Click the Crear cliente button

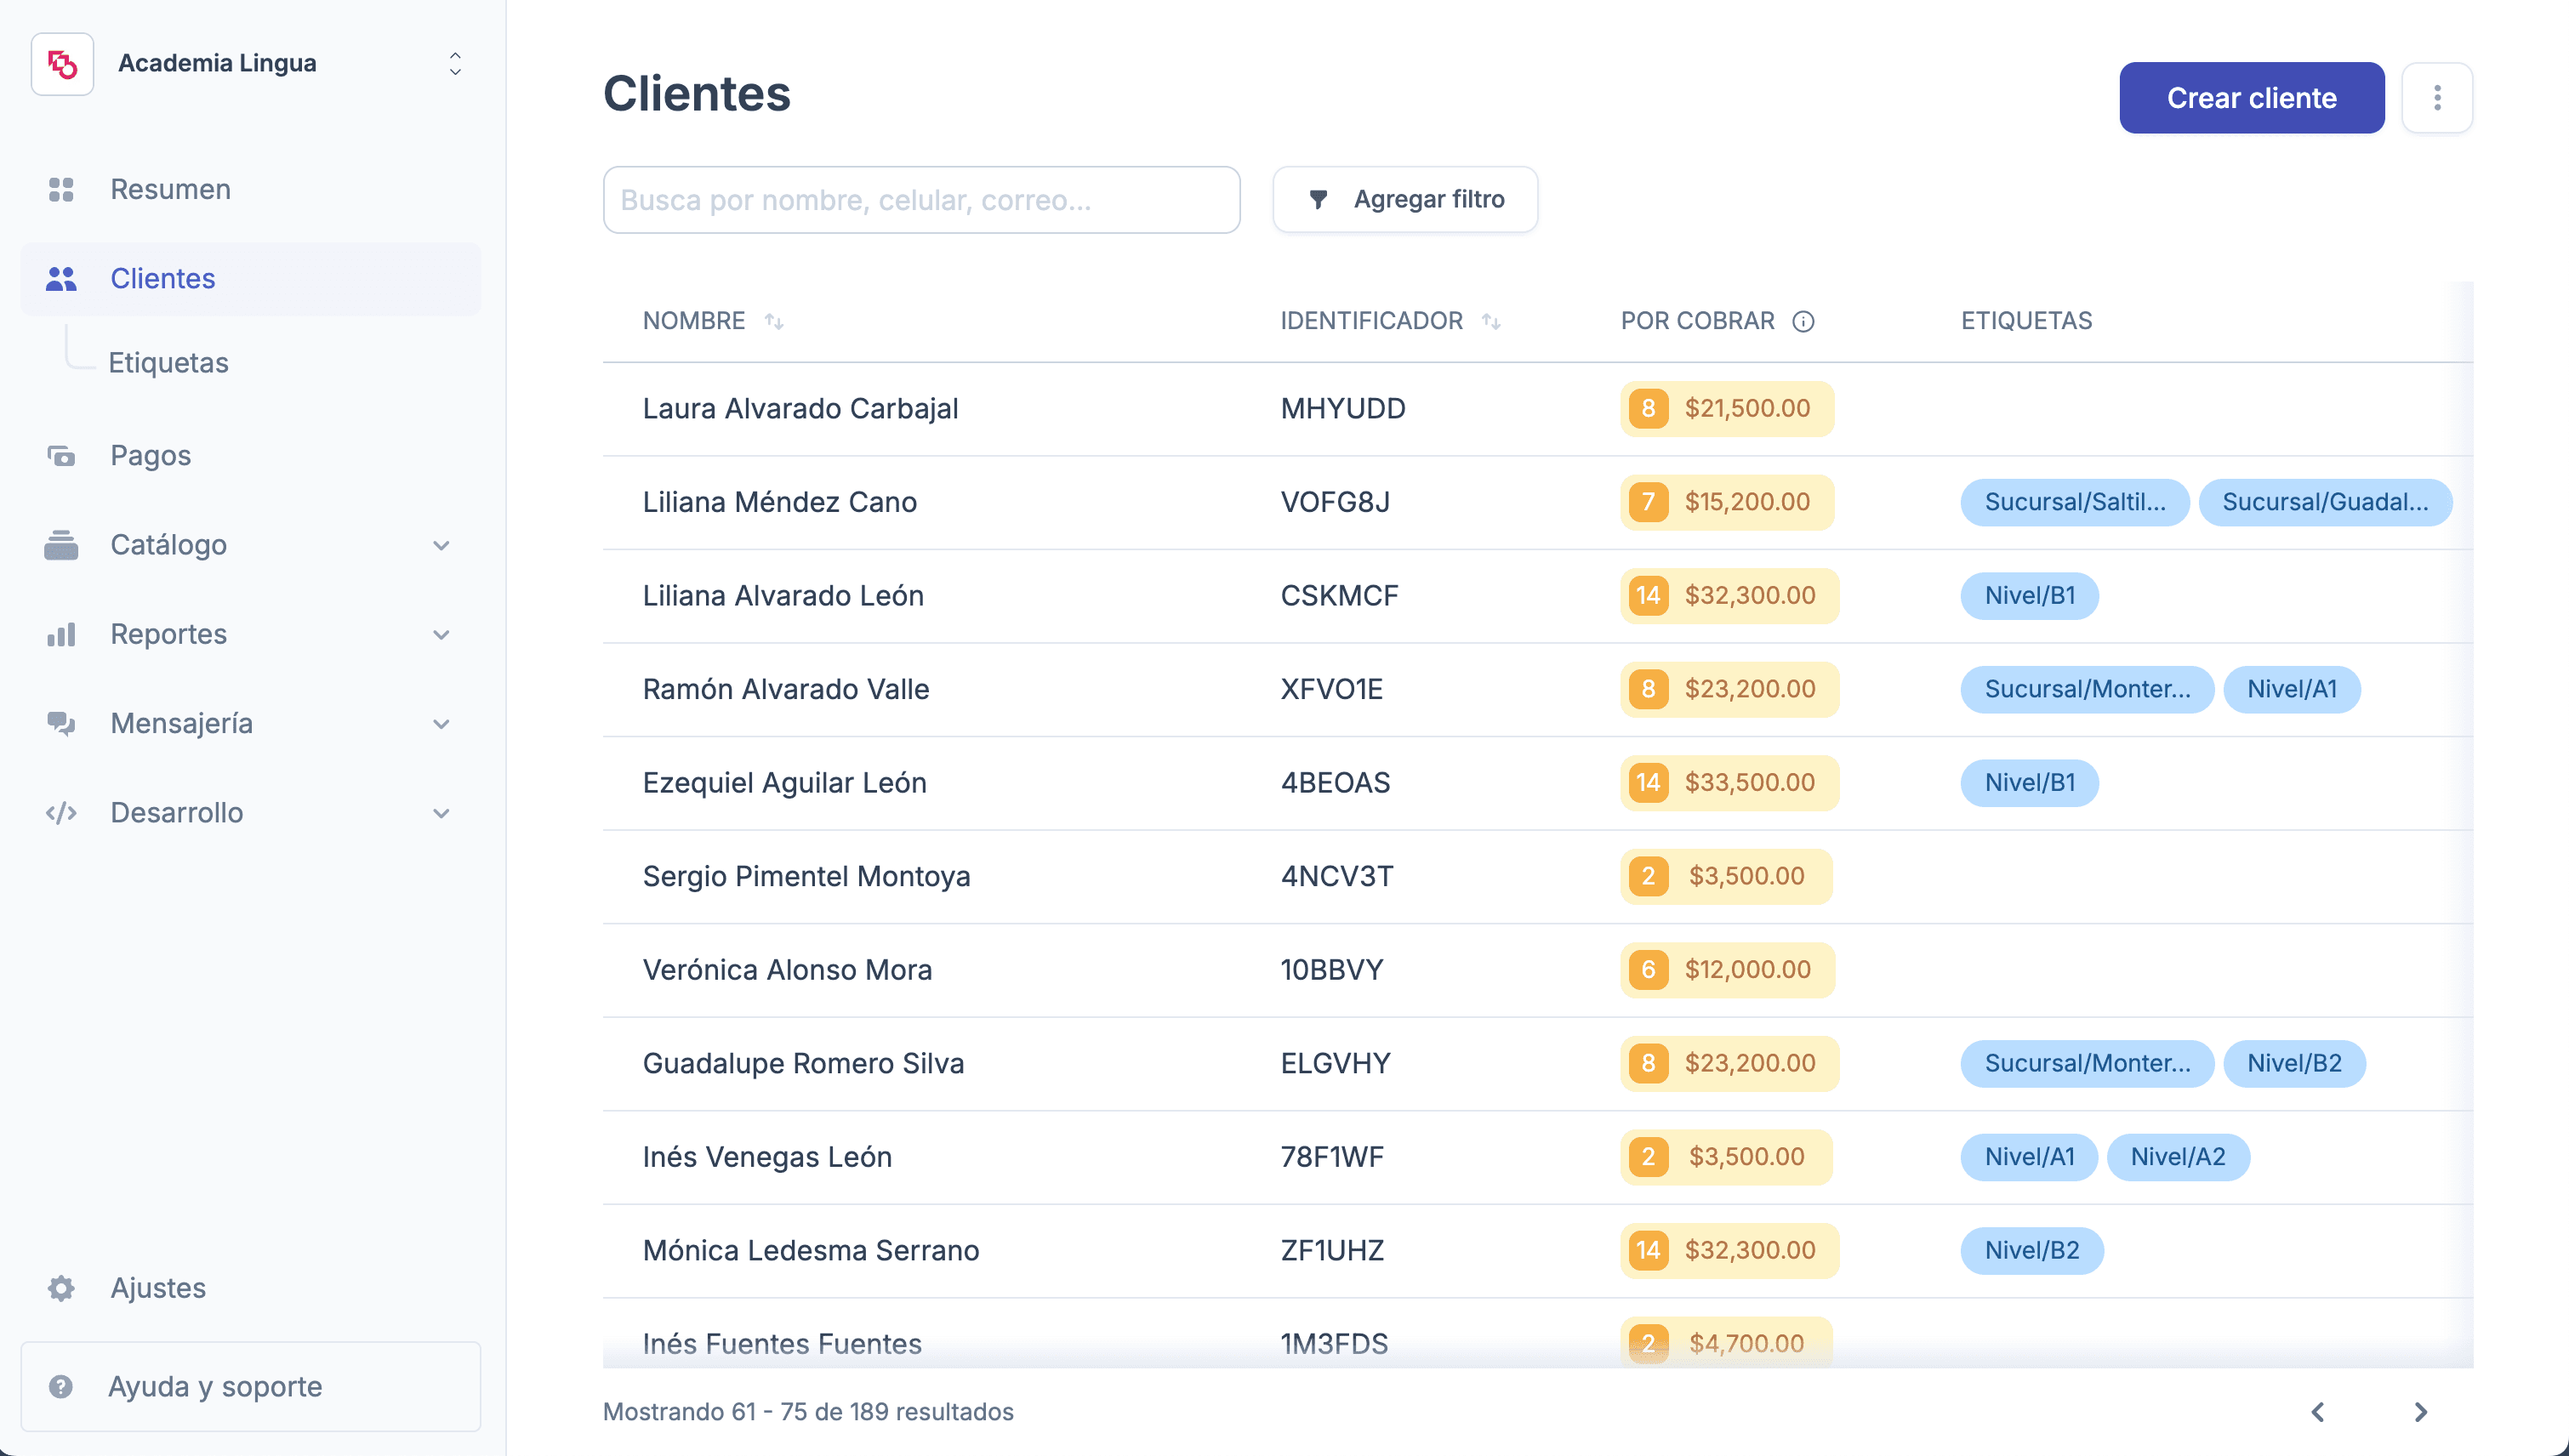coord(2251,97)
